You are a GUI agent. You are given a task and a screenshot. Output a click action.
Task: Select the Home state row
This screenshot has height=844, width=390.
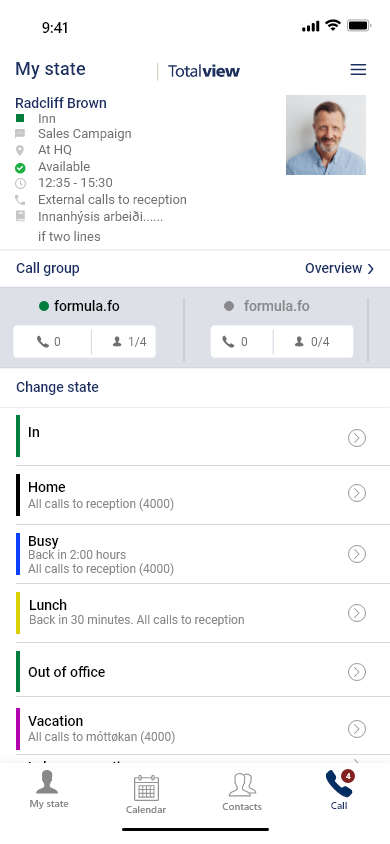tap(195, 495)
